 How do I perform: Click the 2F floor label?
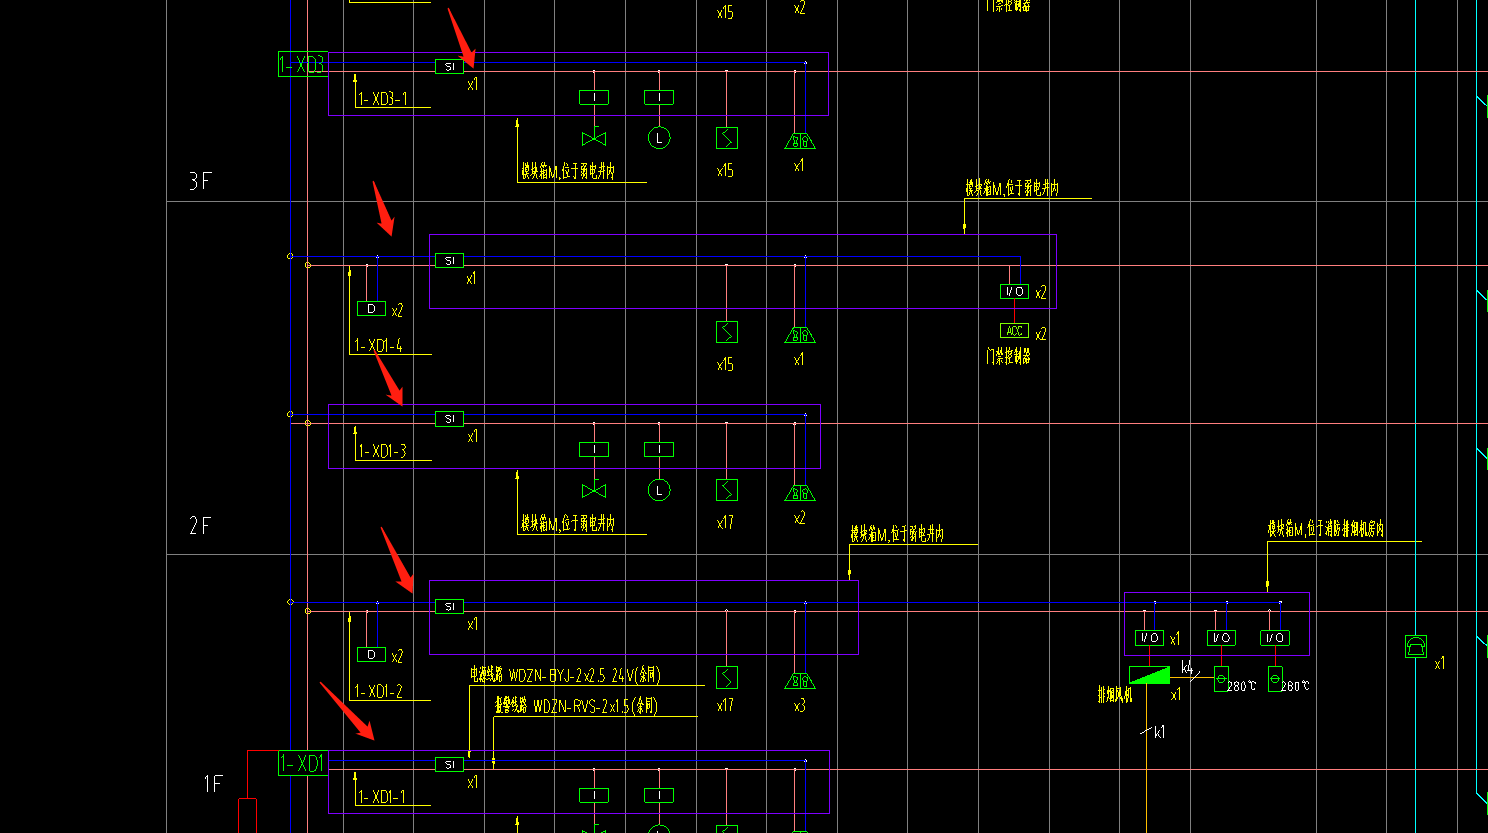click(x=200, y=526)
